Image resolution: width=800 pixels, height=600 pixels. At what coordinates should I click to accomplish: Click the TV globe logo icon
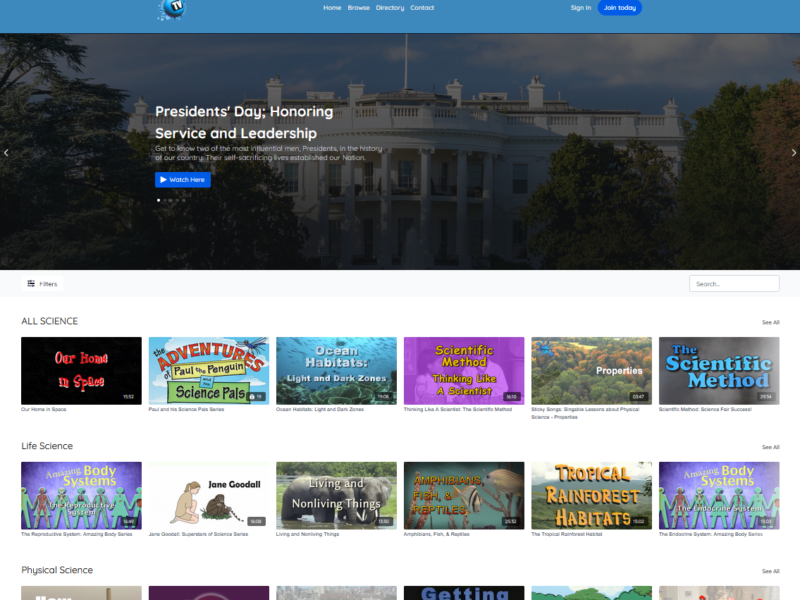click(x=172, y=9)
